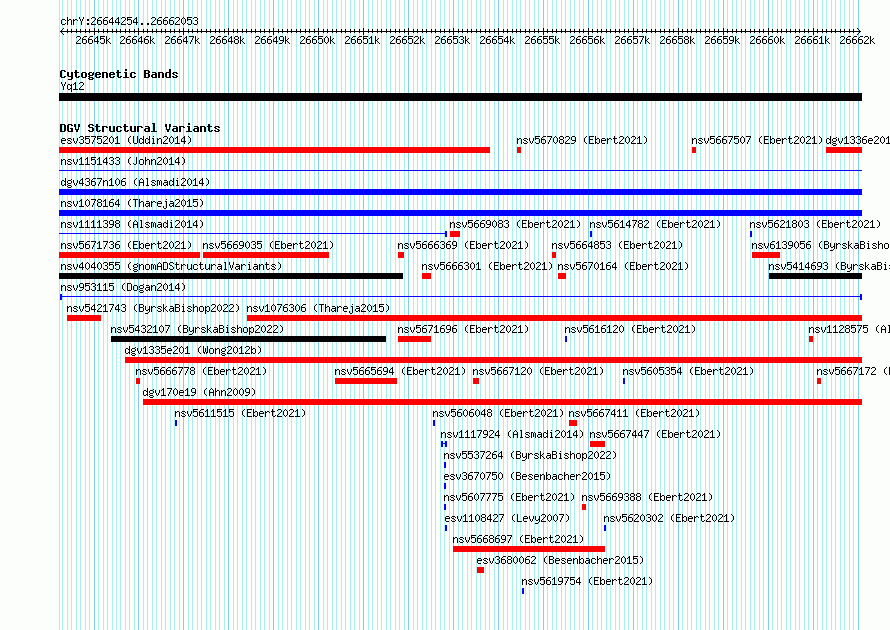Click nsv5671736 (Ebert2021) label
Viewport: 890px width, 630px height.
[x=126, y=245]
